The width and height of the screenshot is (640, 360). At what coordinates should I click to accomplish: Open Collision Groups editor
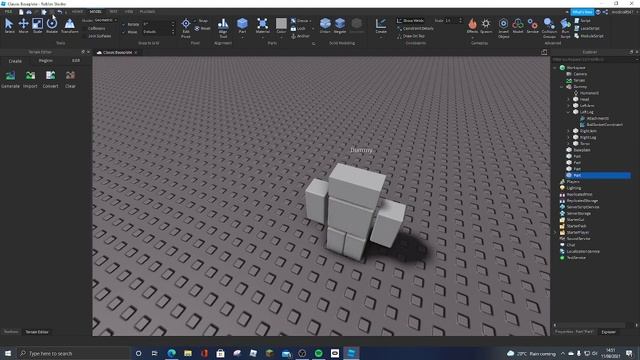[x=549, y=28]
